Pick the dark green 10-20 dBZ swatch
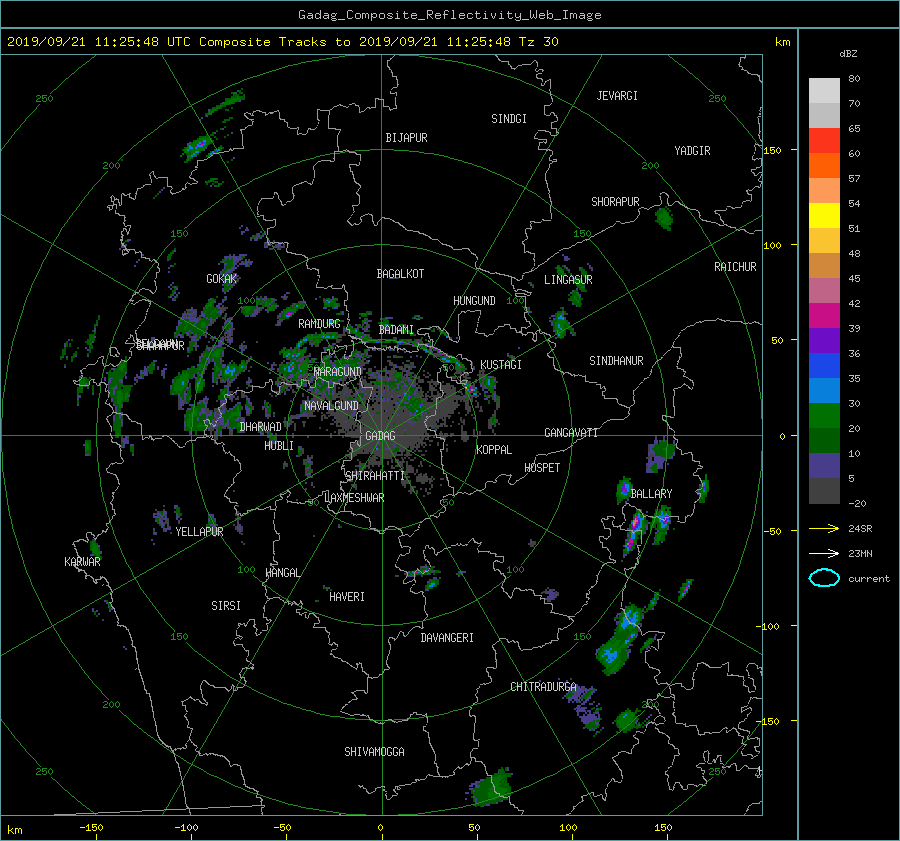 point(824,440)
